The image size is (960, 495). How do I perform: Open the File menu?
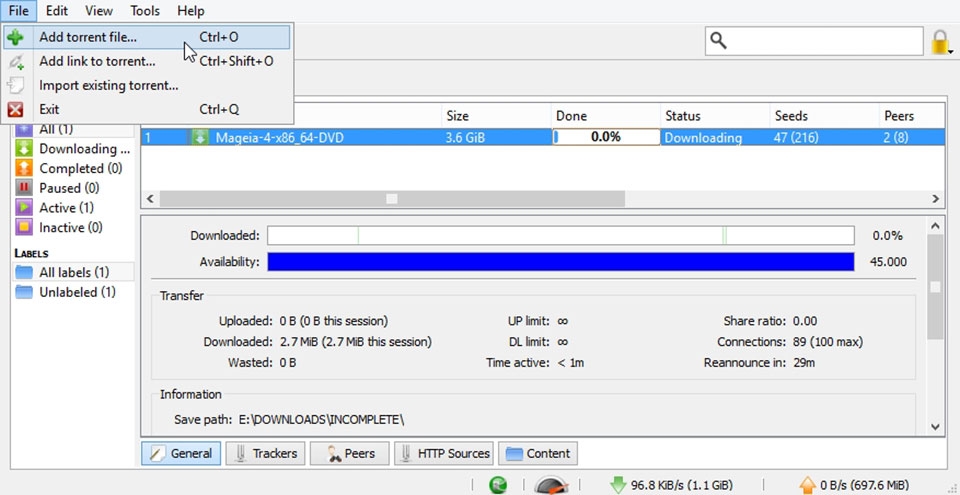tap(18, 10)
